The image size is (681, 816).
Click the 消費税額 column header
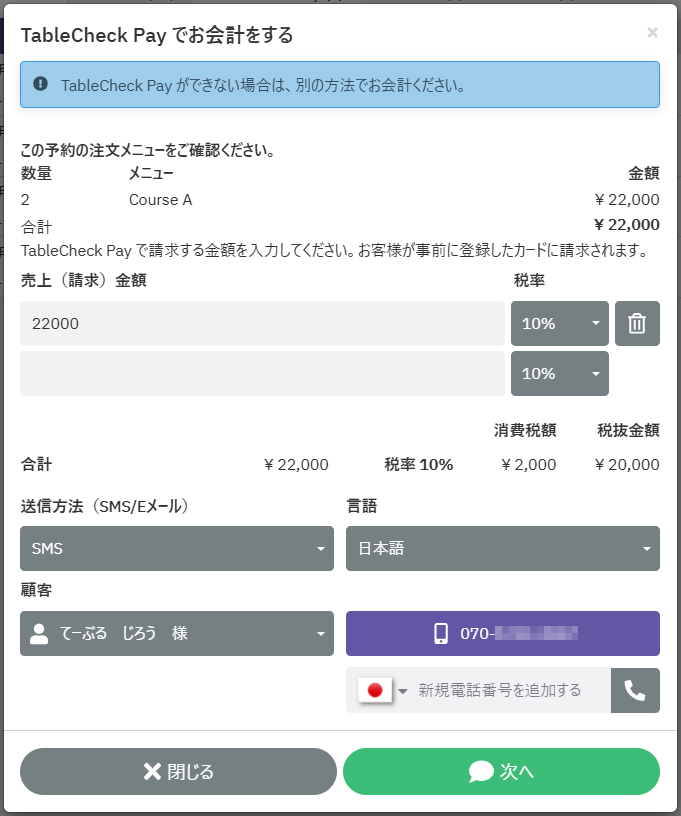pos(525,430)
